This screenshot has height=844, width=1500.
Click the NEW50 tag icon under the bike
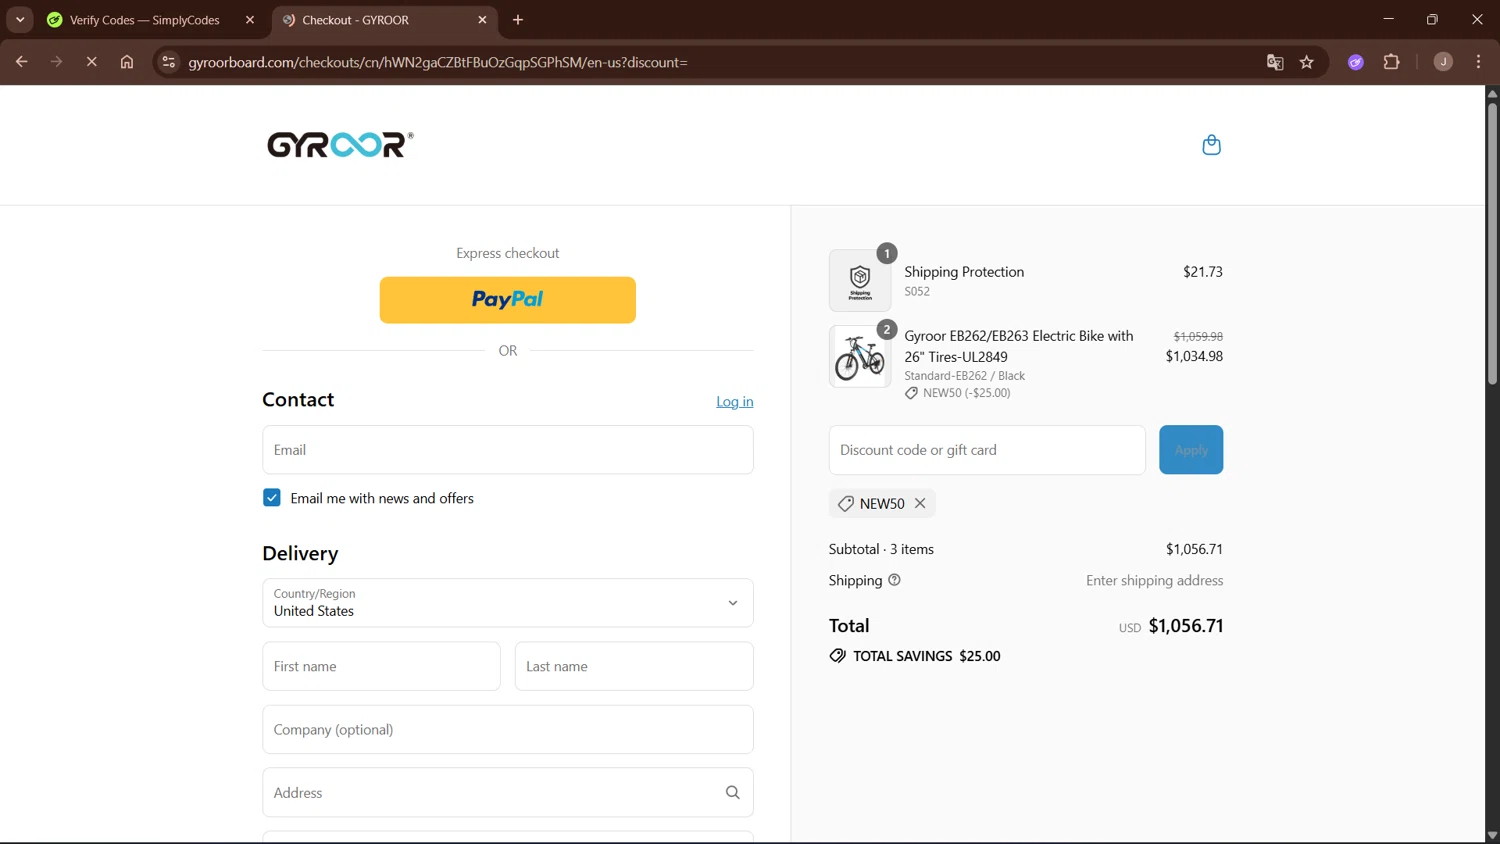pyautogui.click(x=911, y=393)
